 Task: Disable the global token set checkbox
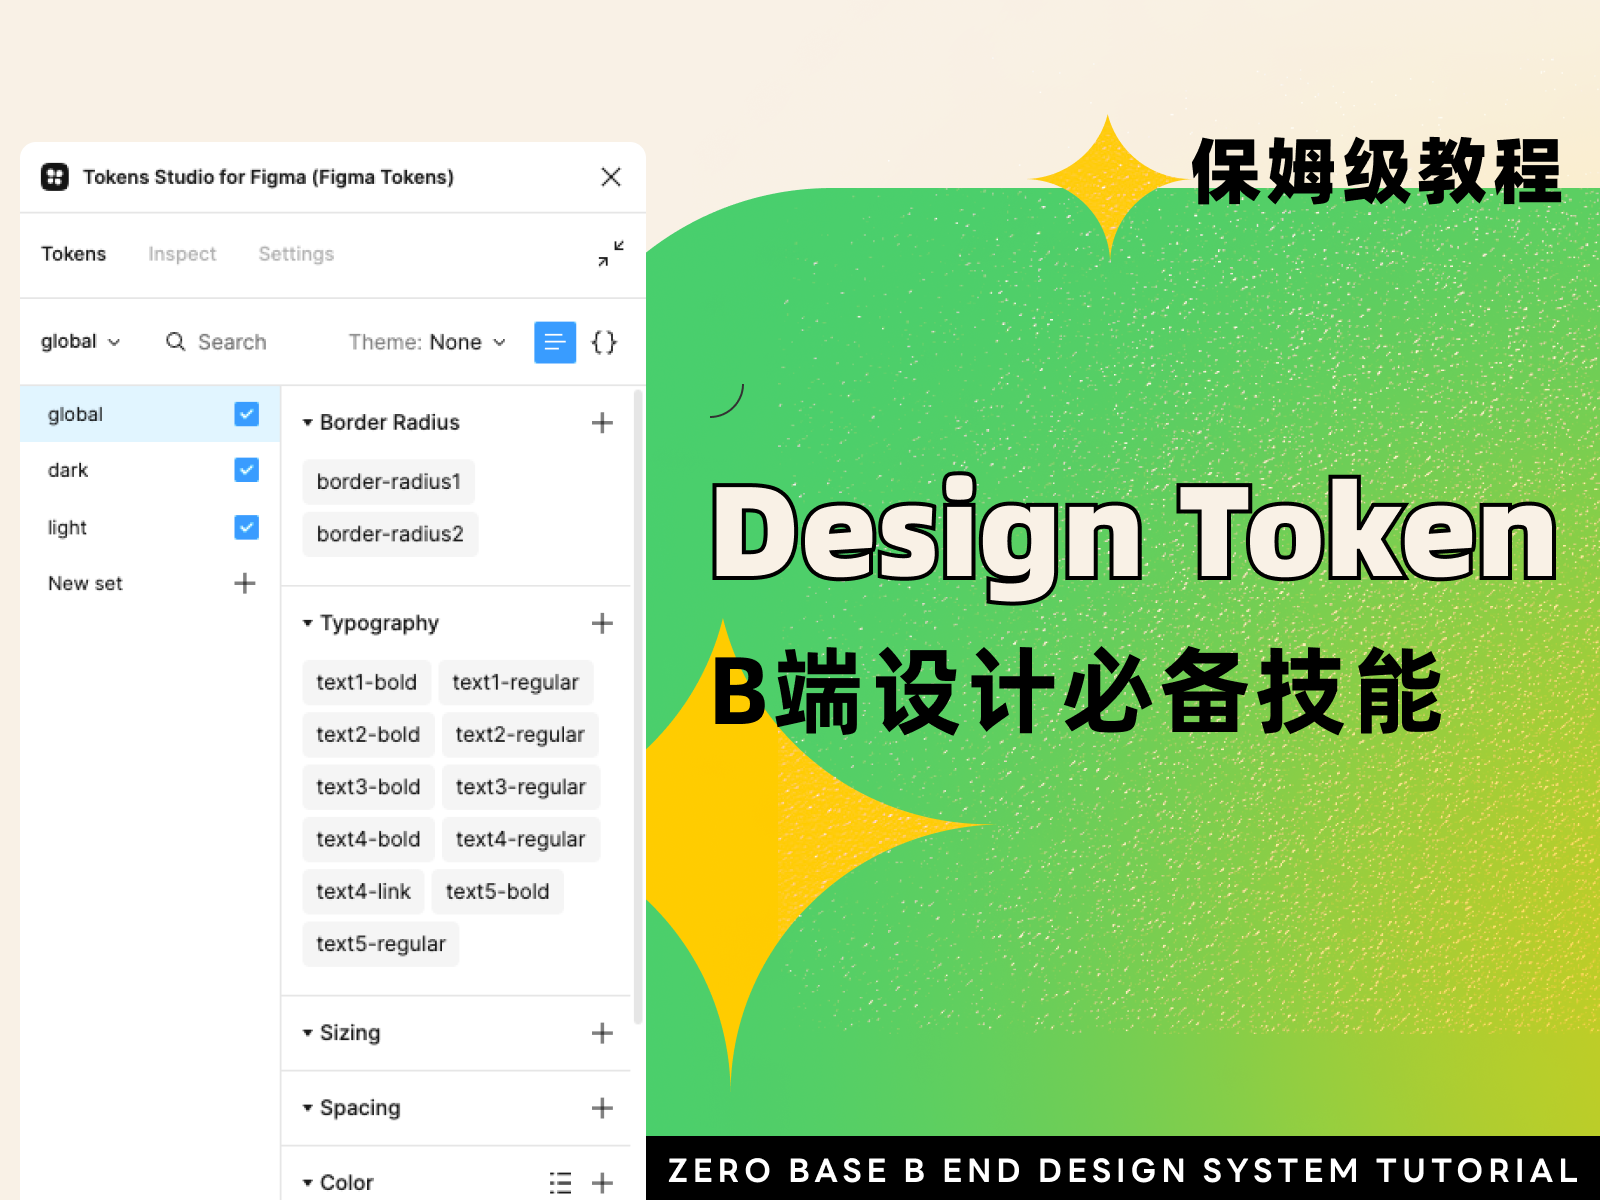coord(246,413)
